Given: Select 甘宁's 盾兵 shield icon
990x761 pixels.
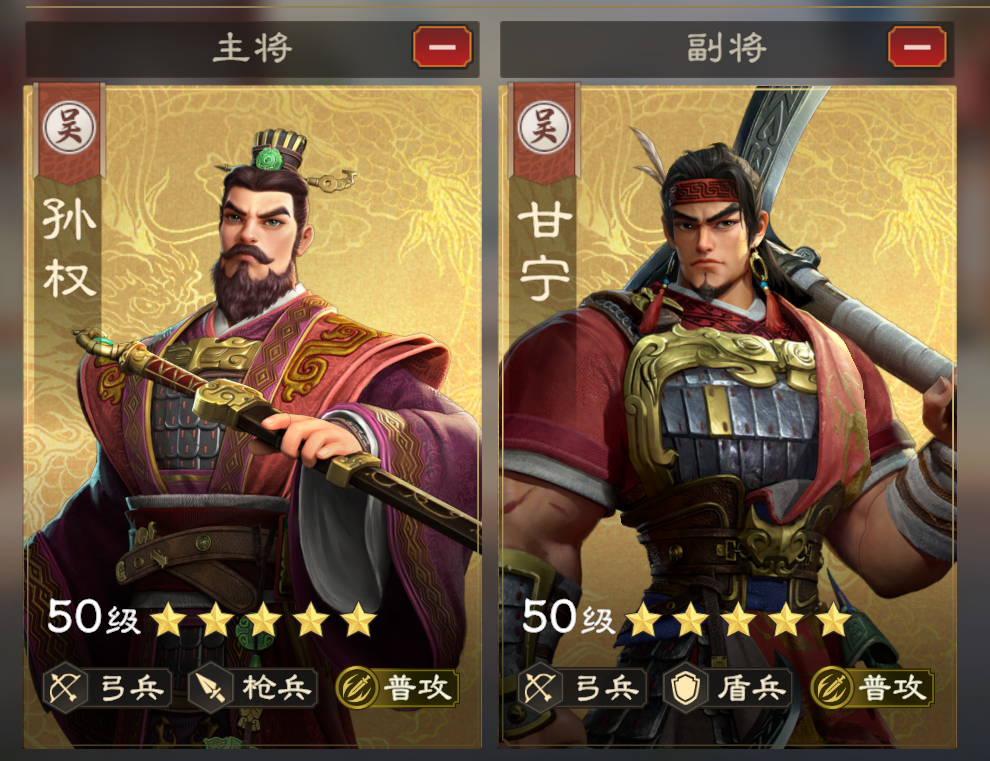Looking at the screenshot, I should pyautogui.click(x=684, y=688).
